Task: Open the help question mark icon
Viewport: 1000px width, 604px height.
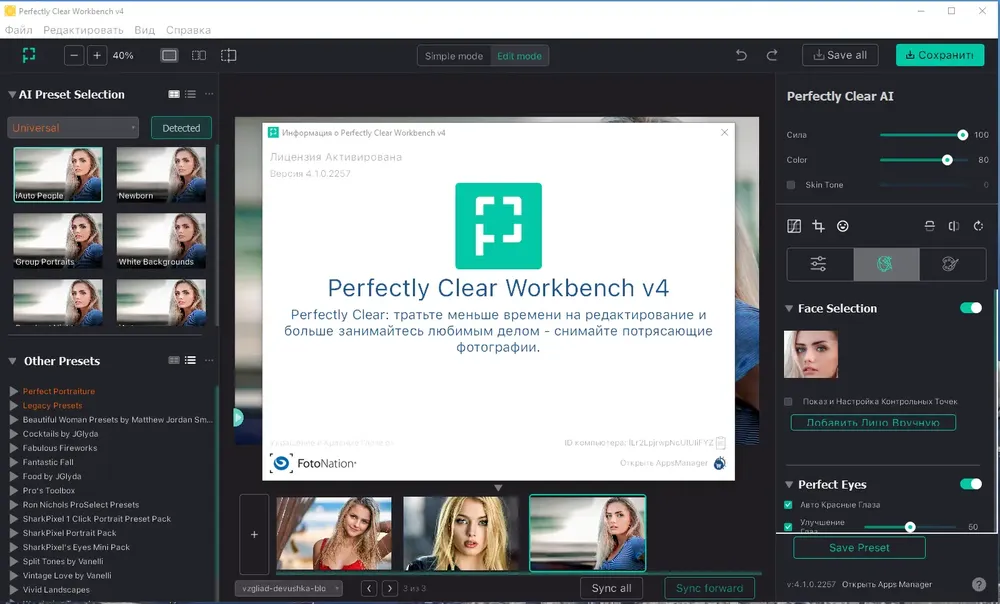Action: [x=979, y=584]
